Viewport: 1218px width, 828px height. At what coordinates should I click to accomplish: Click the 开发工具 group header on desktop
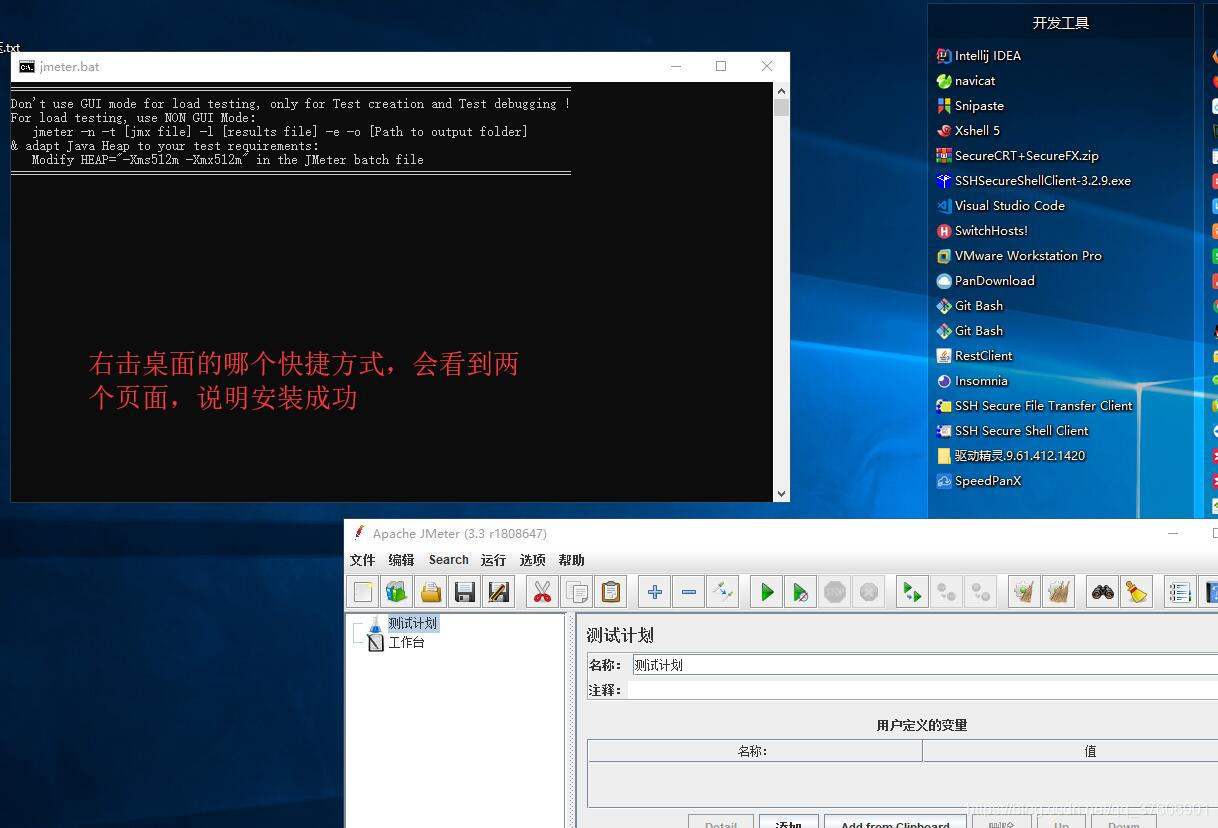[x=1061, y=23]
